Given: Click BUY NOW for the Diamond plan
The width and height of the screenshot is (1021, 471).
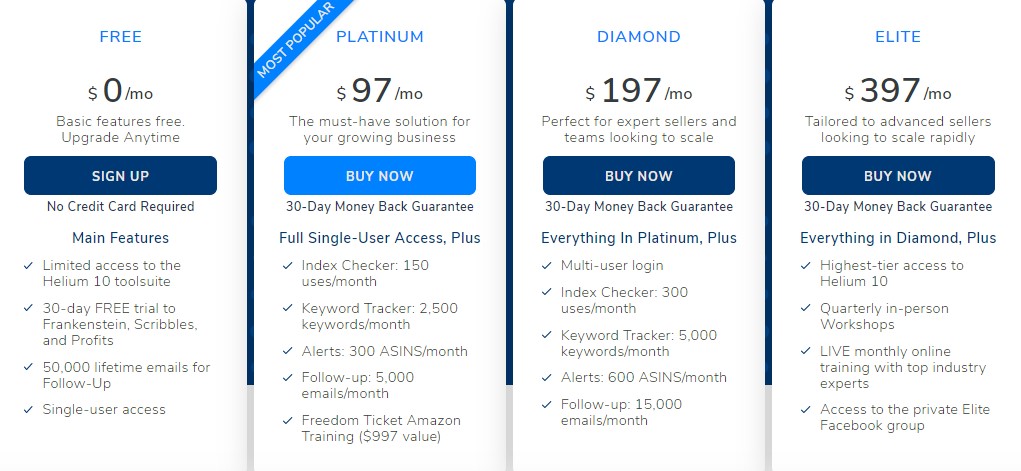Looking at the screenshot, I should click(639, 175).
